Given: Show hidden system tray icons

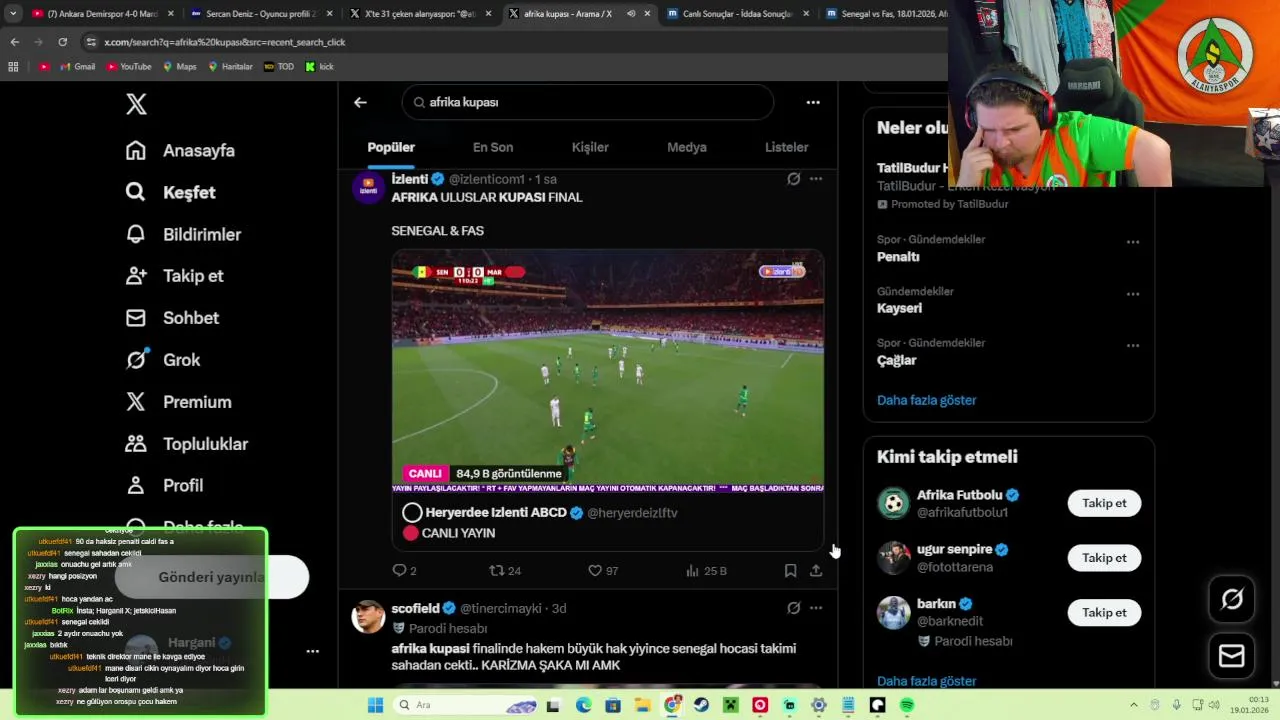Looking at the screenshot, I should pos(1133,705).
